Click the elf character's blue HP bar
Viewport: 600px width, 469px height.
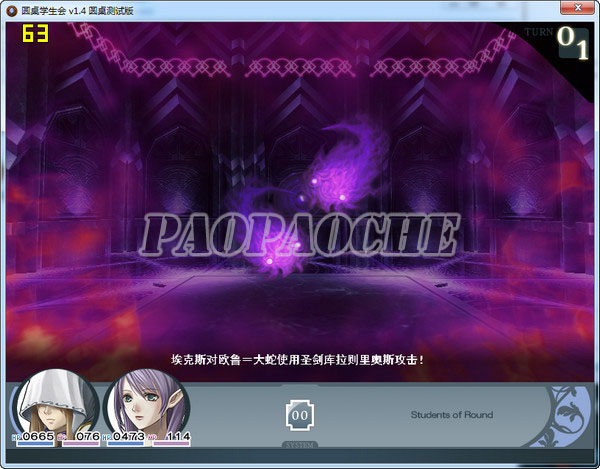(126, 444)
